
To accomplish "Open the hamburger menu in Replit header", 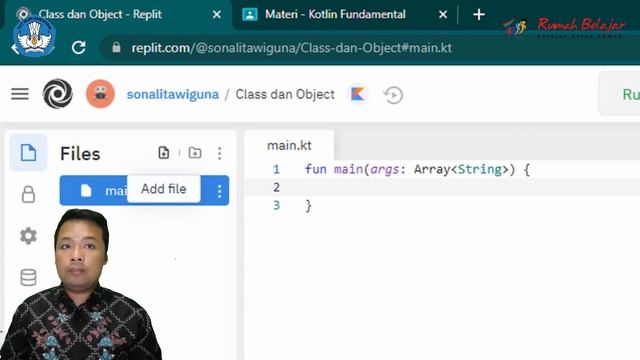I will [20, 94].
